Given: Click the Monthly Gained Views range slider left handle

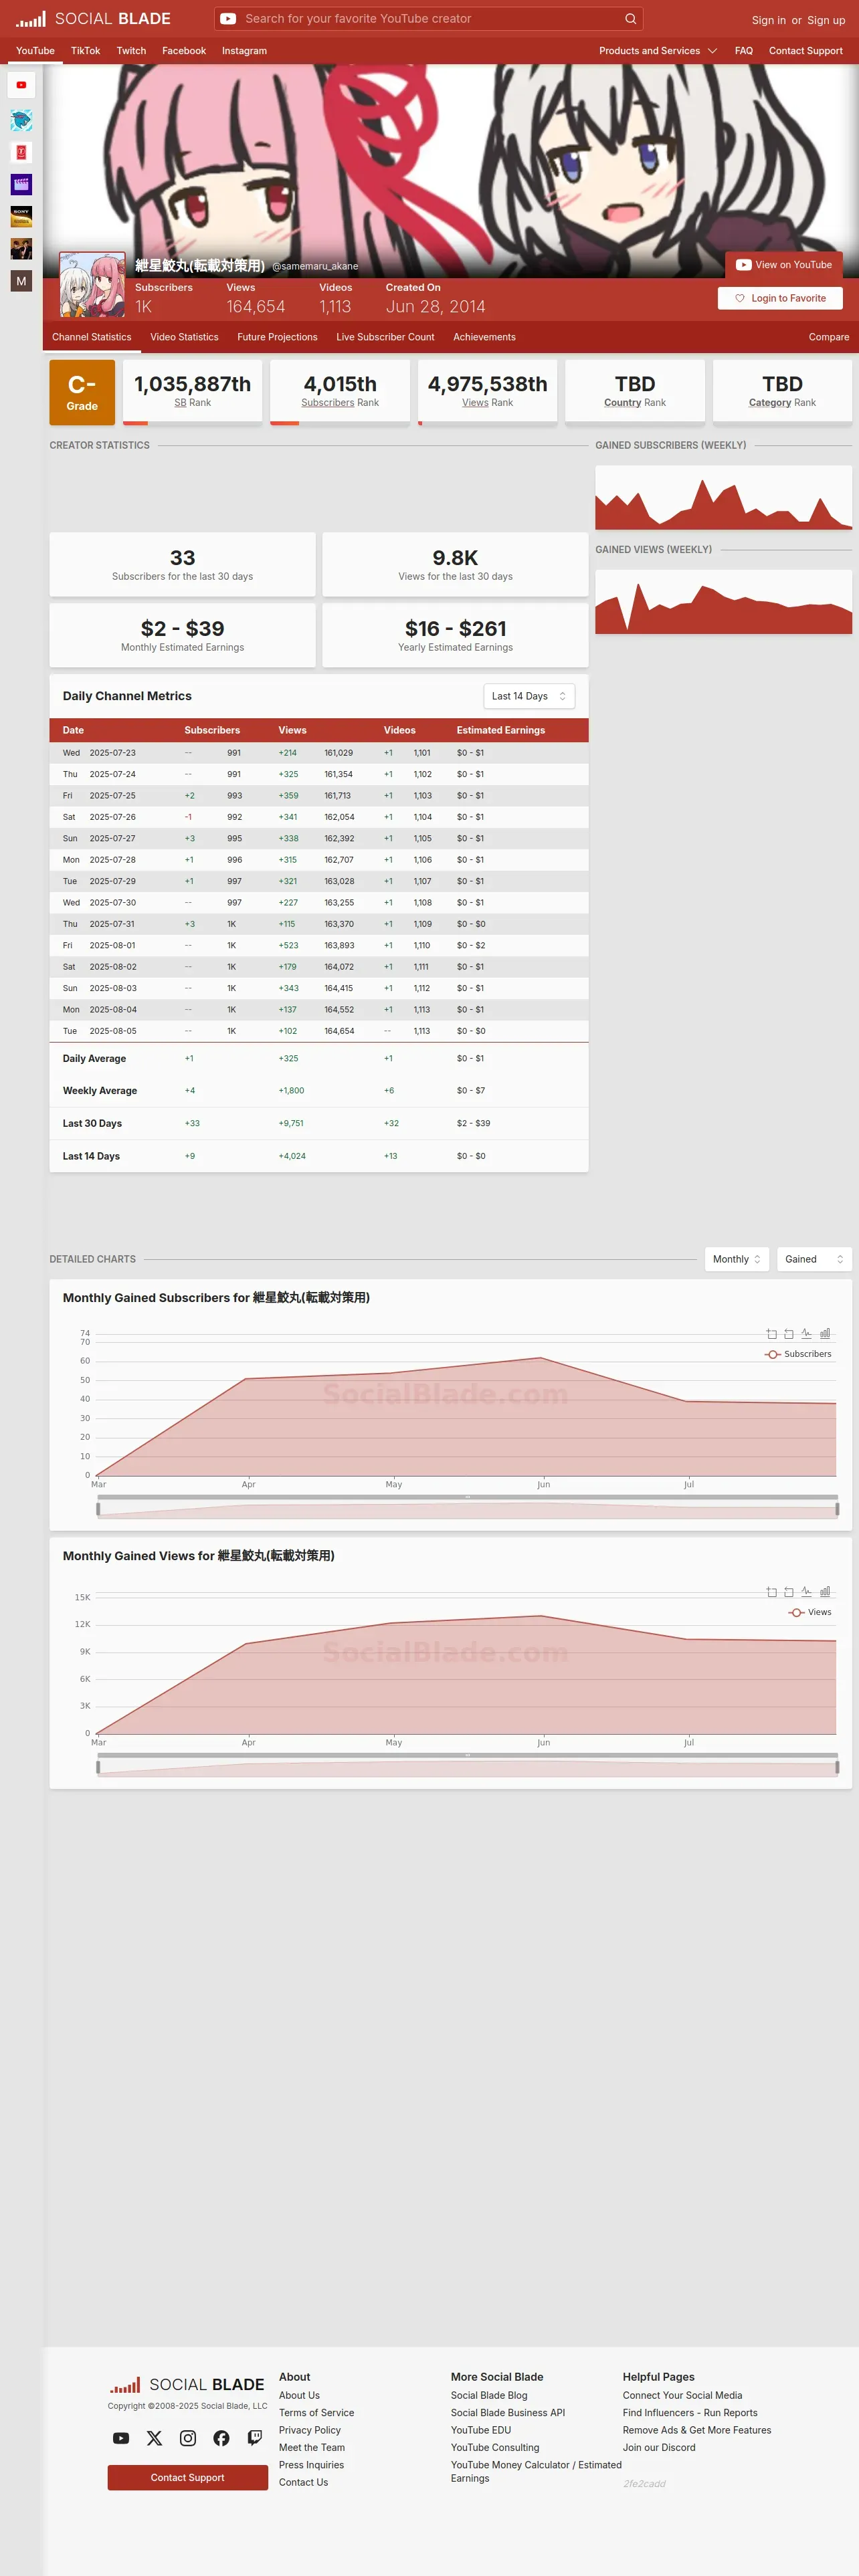Looking at the screenshot, I should [98, 1767].
